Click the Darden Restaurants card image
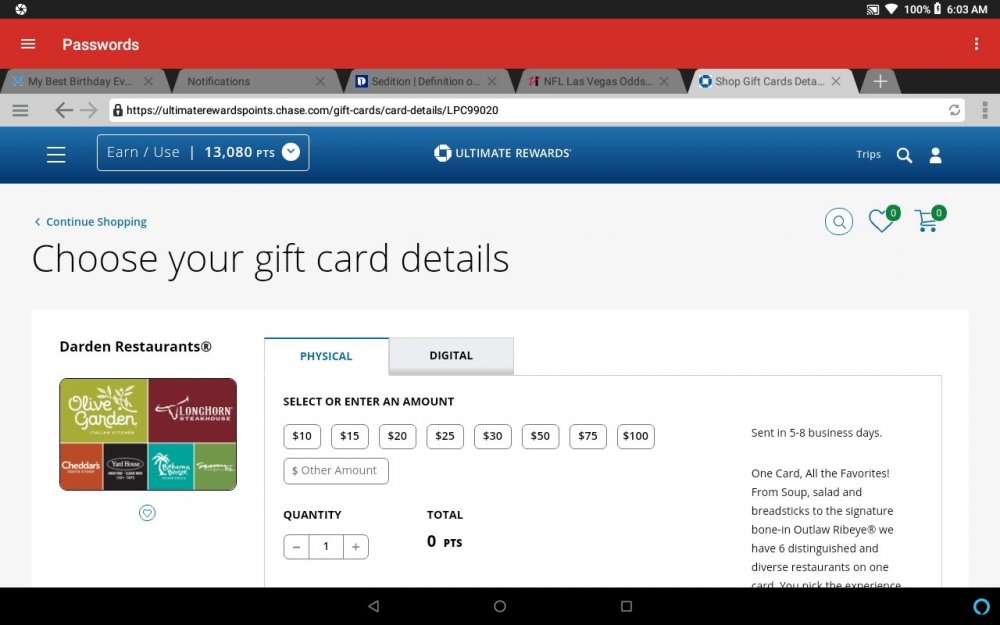1000x625 pixels. pos(148,434)
